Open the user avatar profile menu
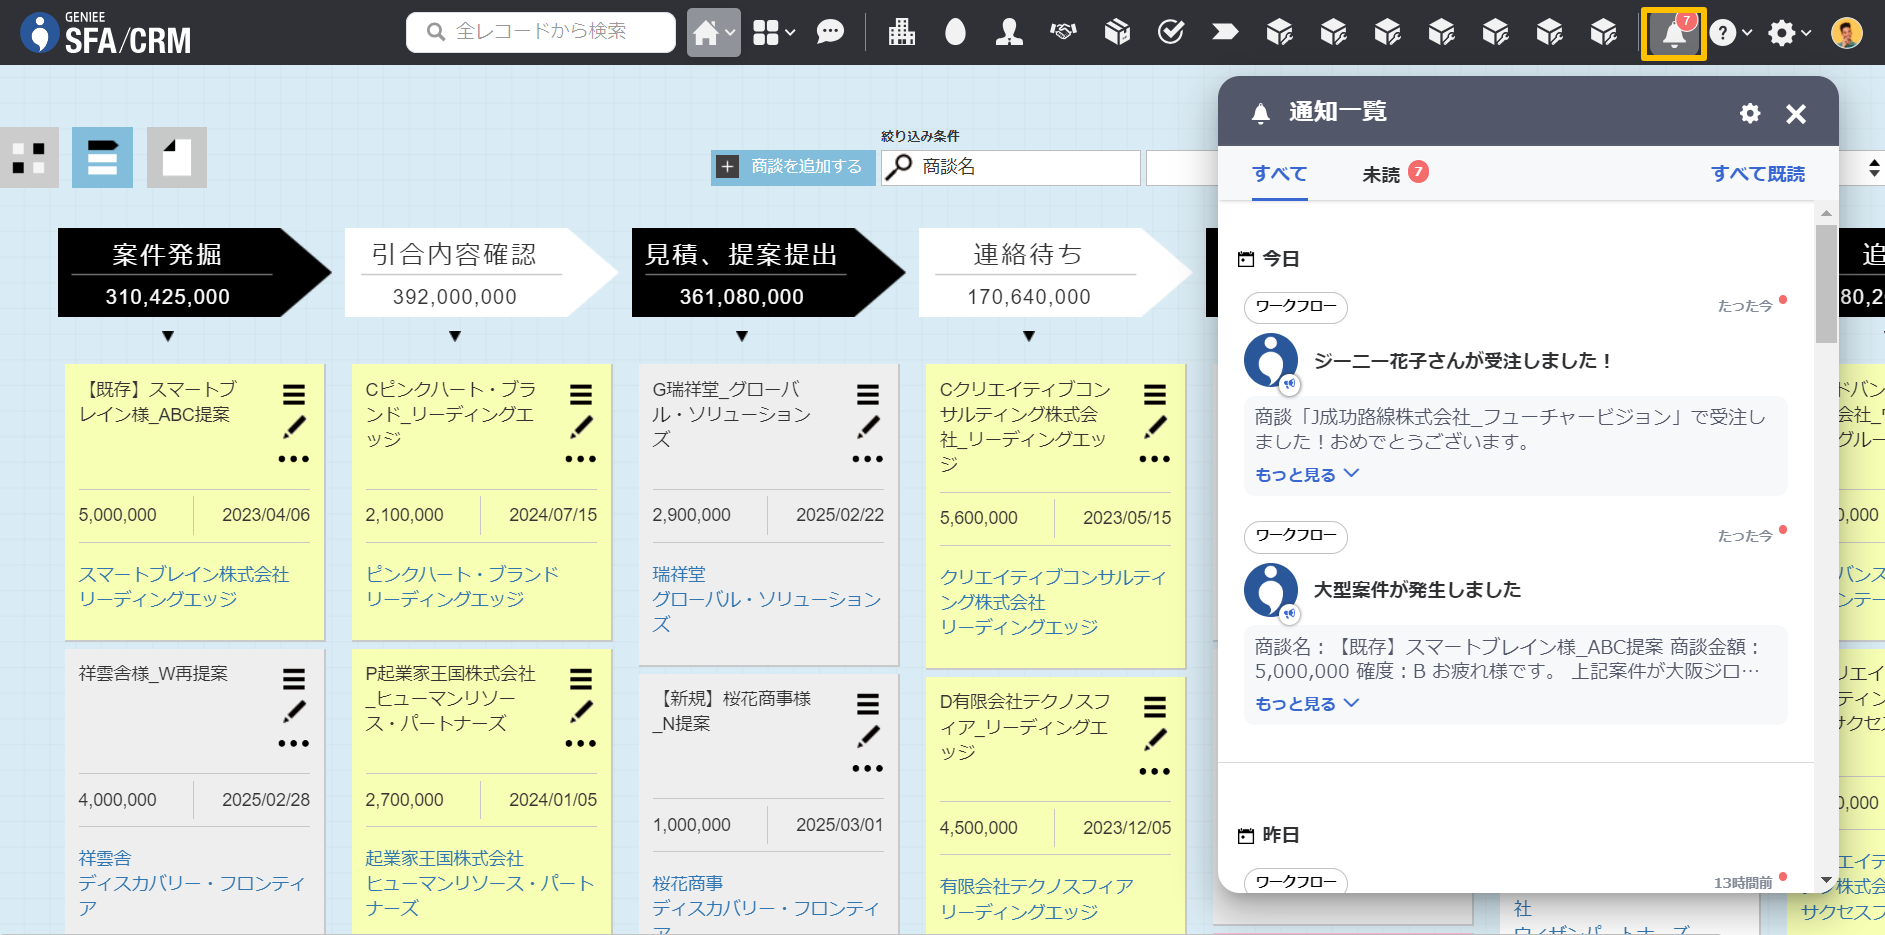1885x935 pixels. point(1847,33)
